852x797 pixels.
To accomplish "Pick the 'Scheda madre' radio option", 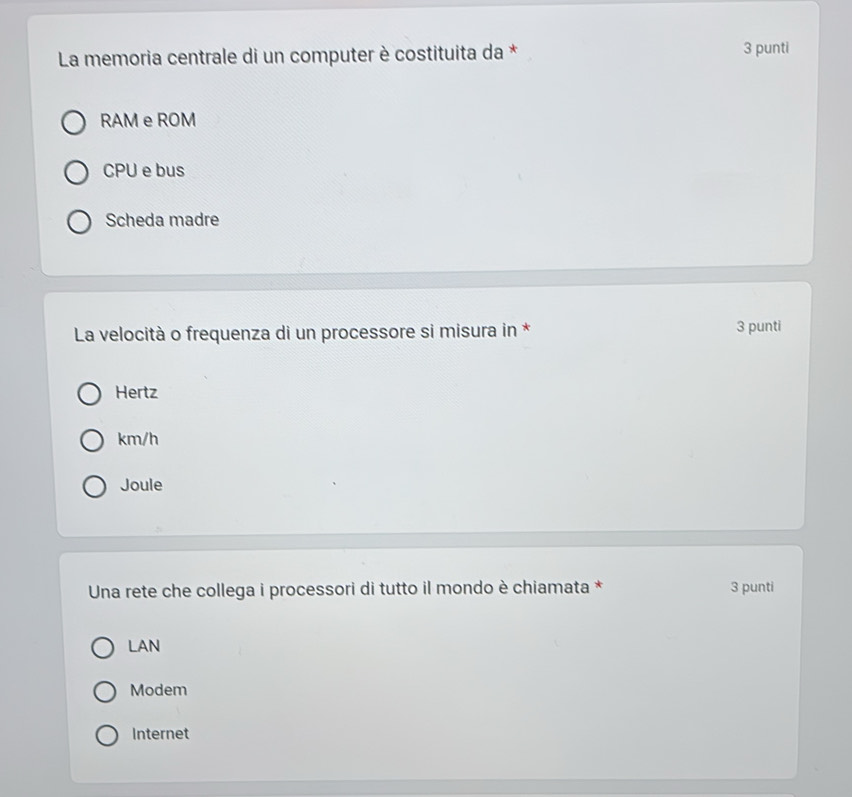I will click(x=79, y=222).
